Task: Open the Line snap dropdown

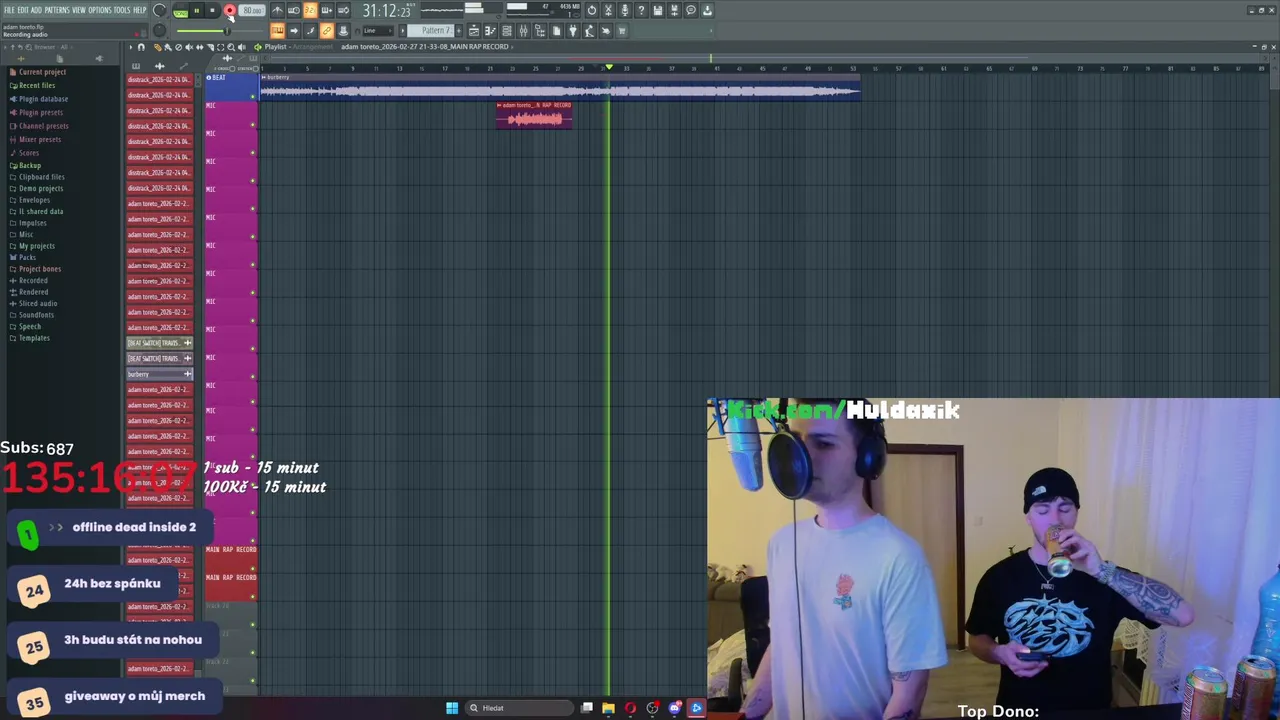Action: click(x=377, y=31)
